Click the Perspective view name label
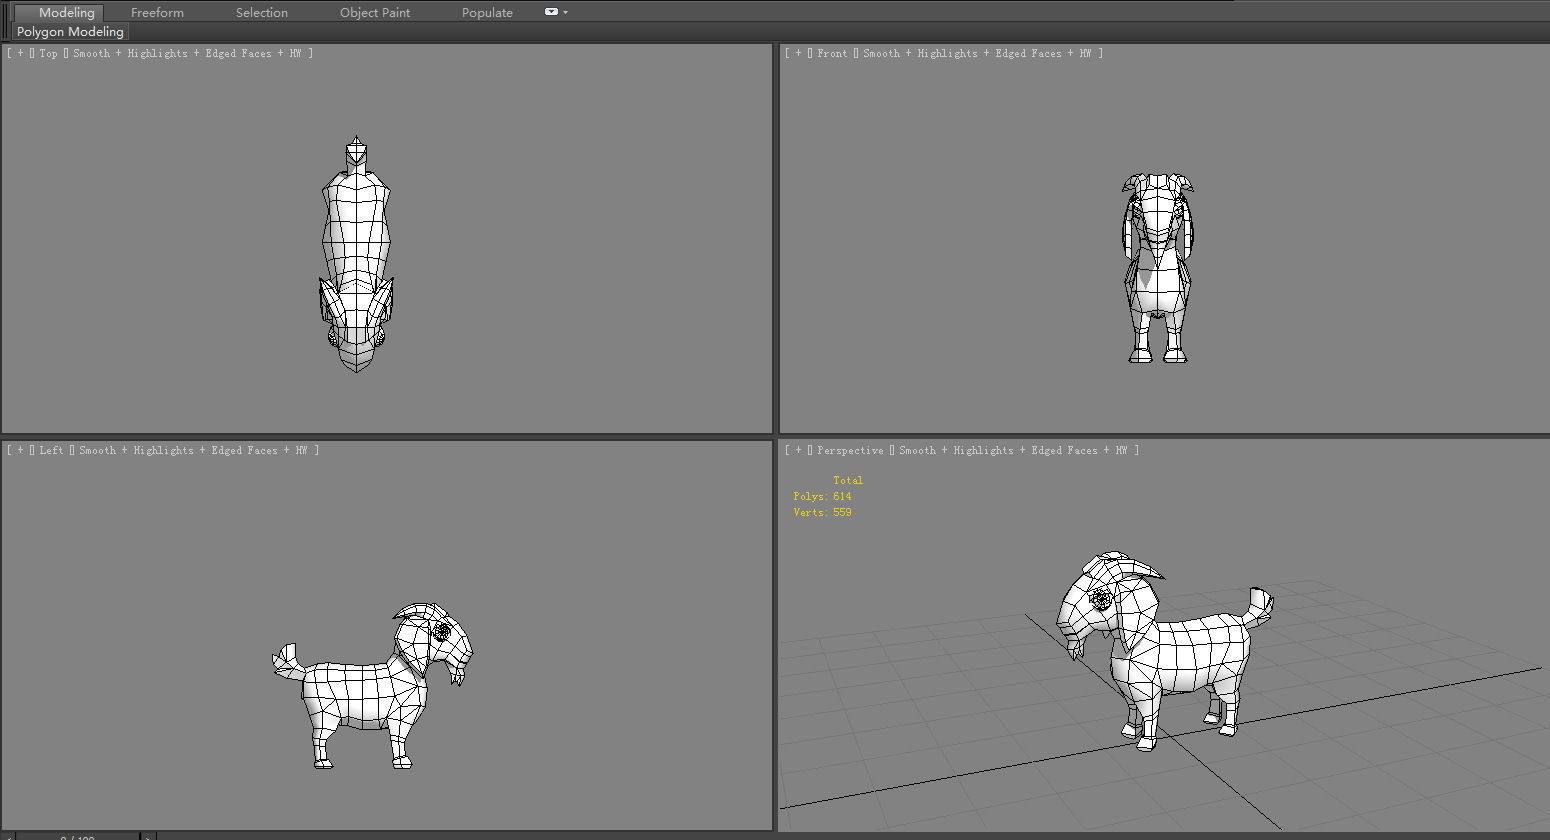The image size is (1550, 840). click(850, 450)
